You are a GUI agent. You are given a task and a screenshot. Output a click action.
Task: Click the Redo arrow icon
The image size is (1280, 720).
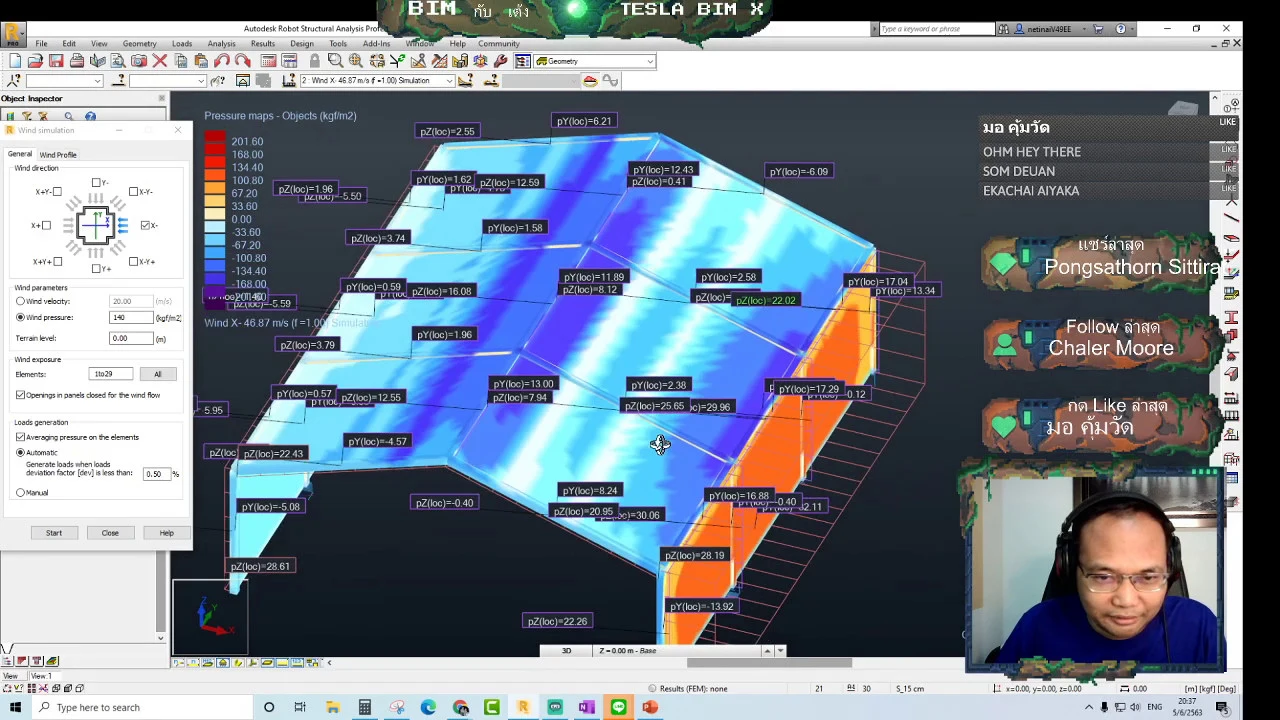[243, 61]
